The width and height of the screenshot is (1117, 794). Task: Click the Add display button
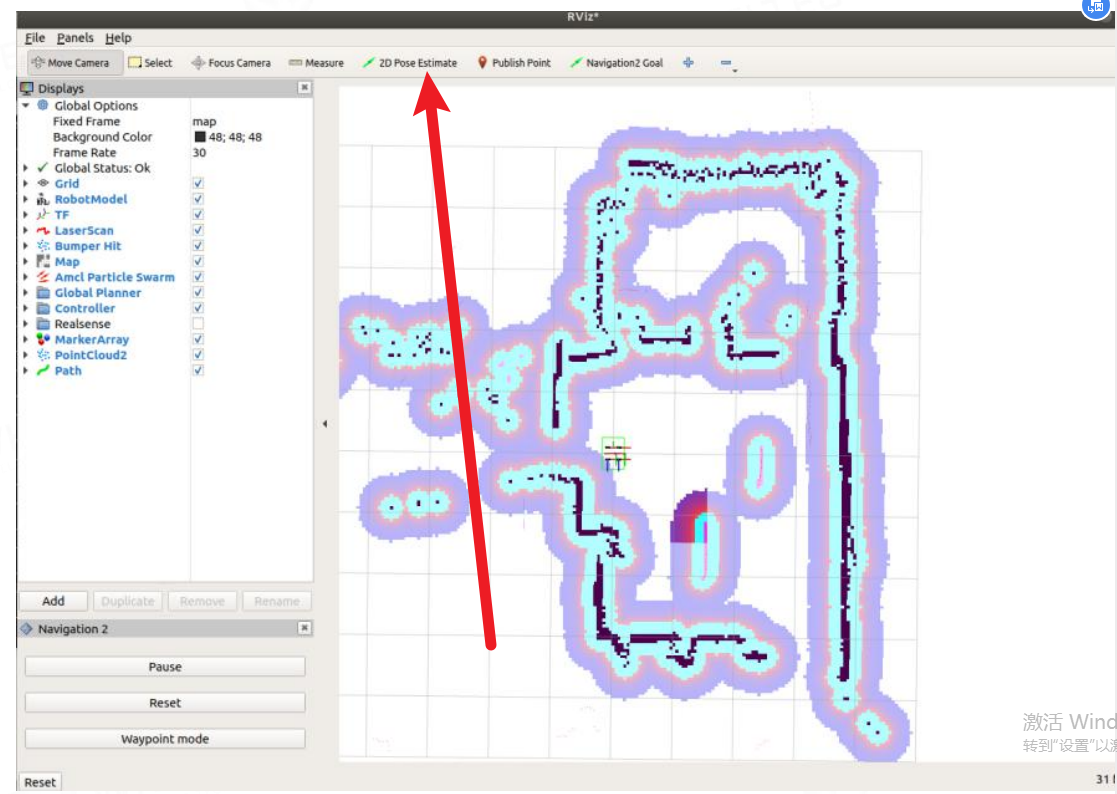[53, 601]
